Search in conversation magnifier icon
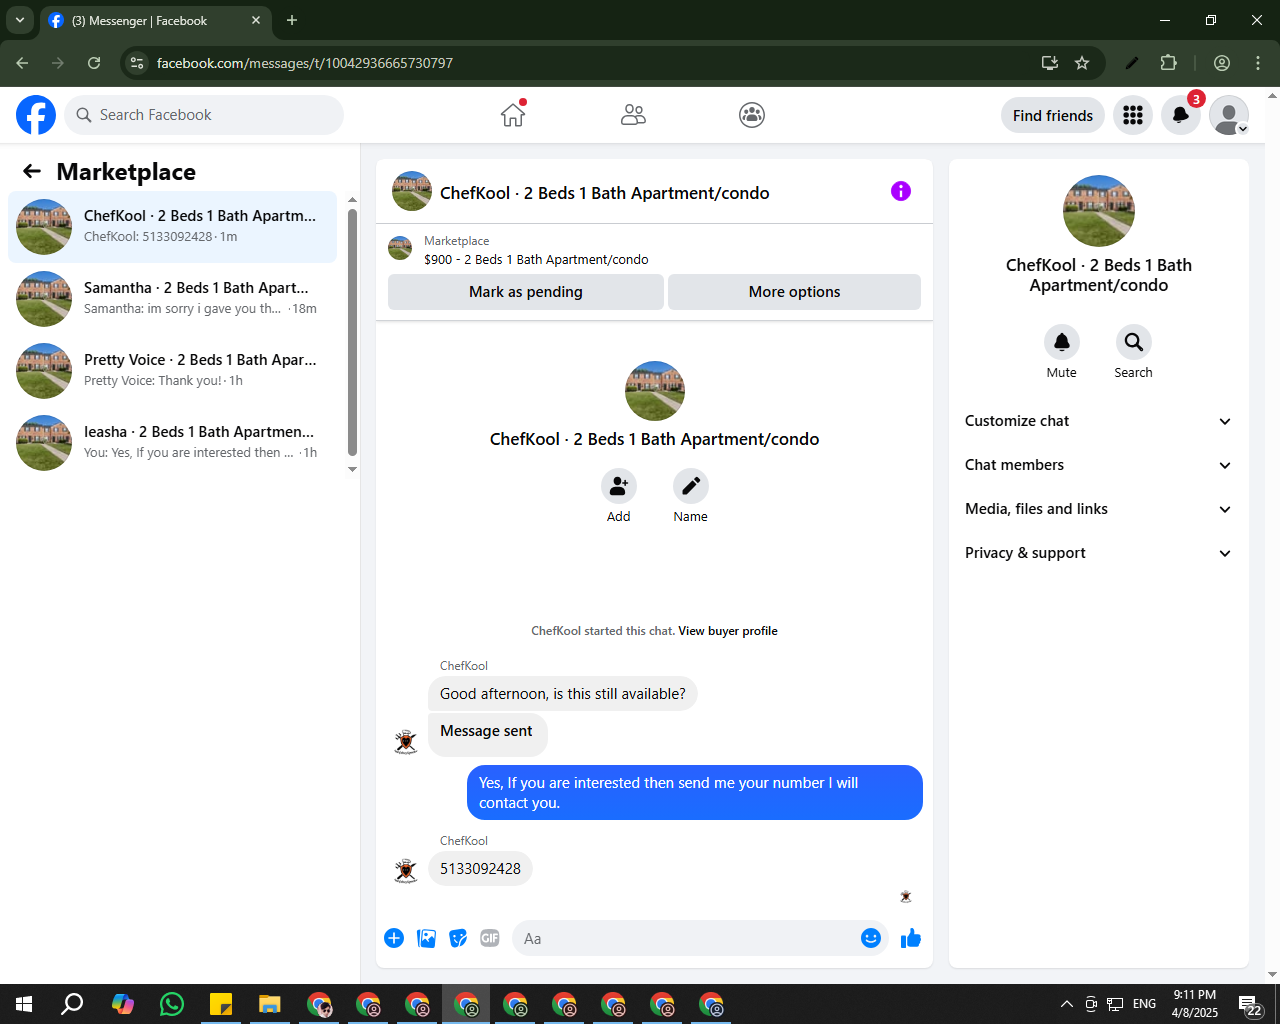1280x1024 pixels. (x=1134, y=342)
